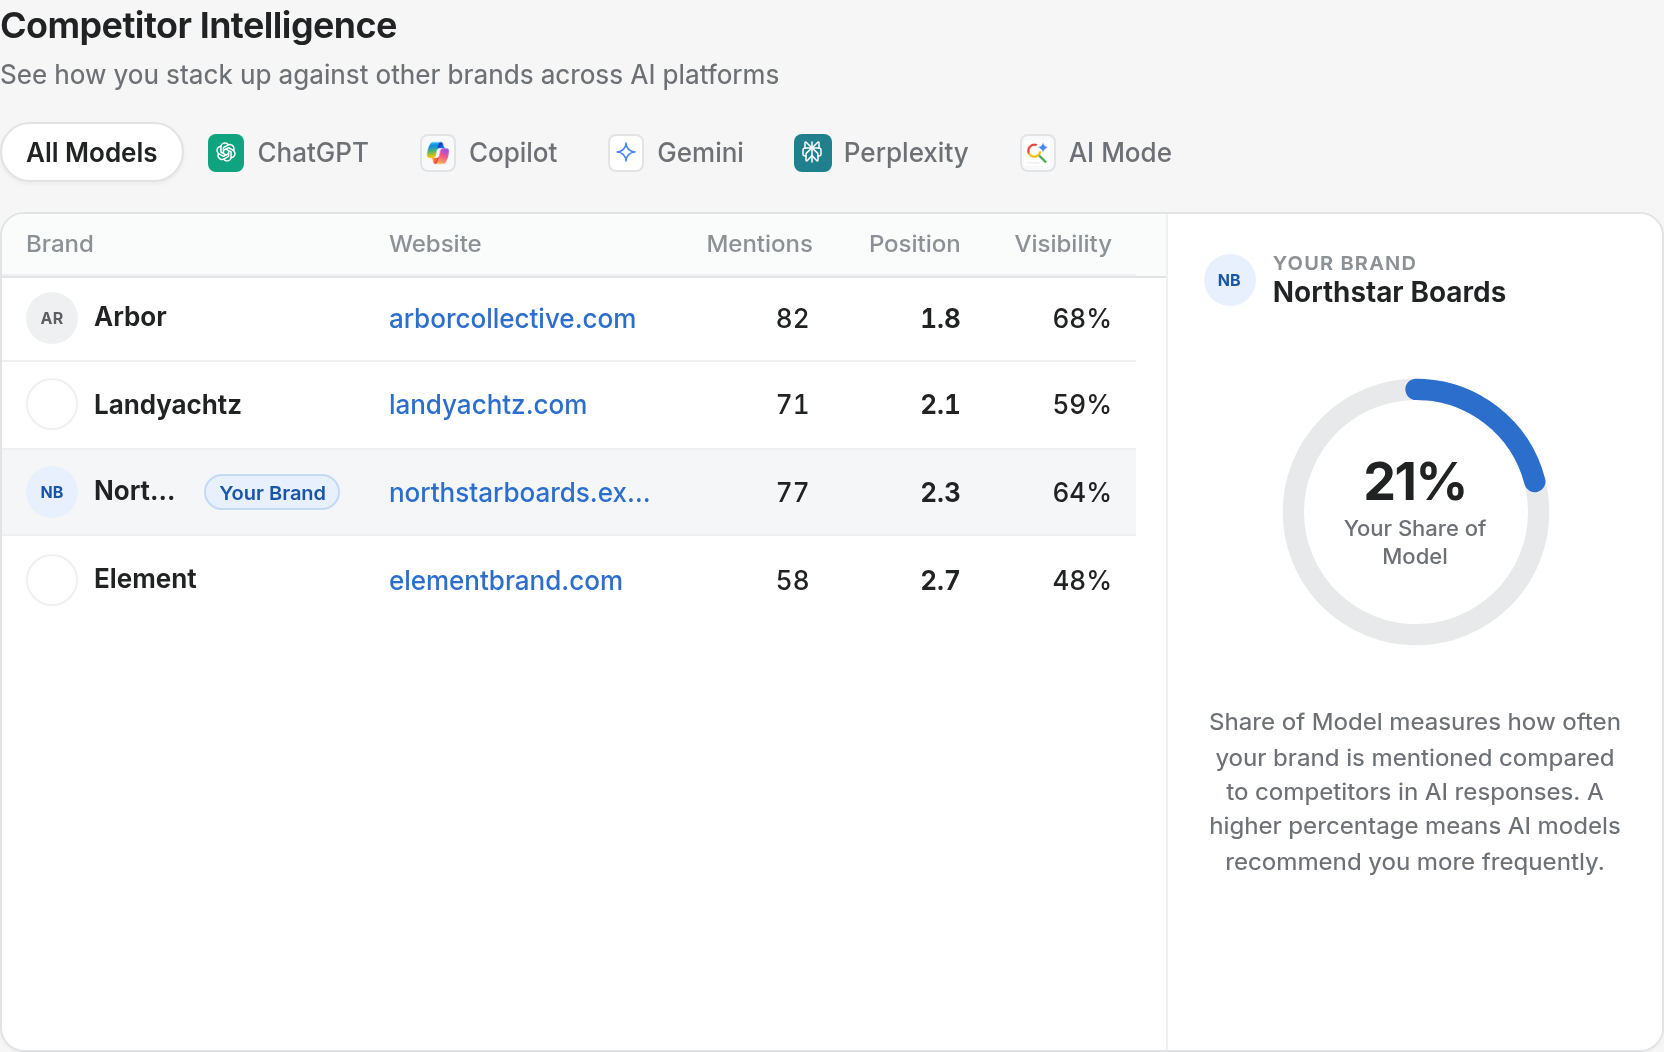Switch to the Copilot tab label
Screen dimensions: 1664x1052
tap(513, 153)
